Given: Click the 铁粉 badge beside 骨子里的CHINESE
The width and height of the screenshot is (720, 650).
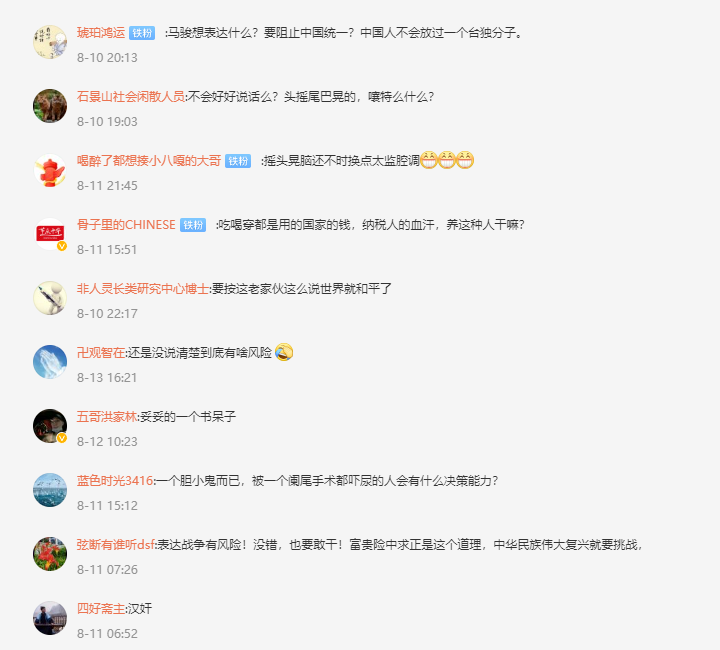Looking at the screenshot, I should [x=193, y=225].
